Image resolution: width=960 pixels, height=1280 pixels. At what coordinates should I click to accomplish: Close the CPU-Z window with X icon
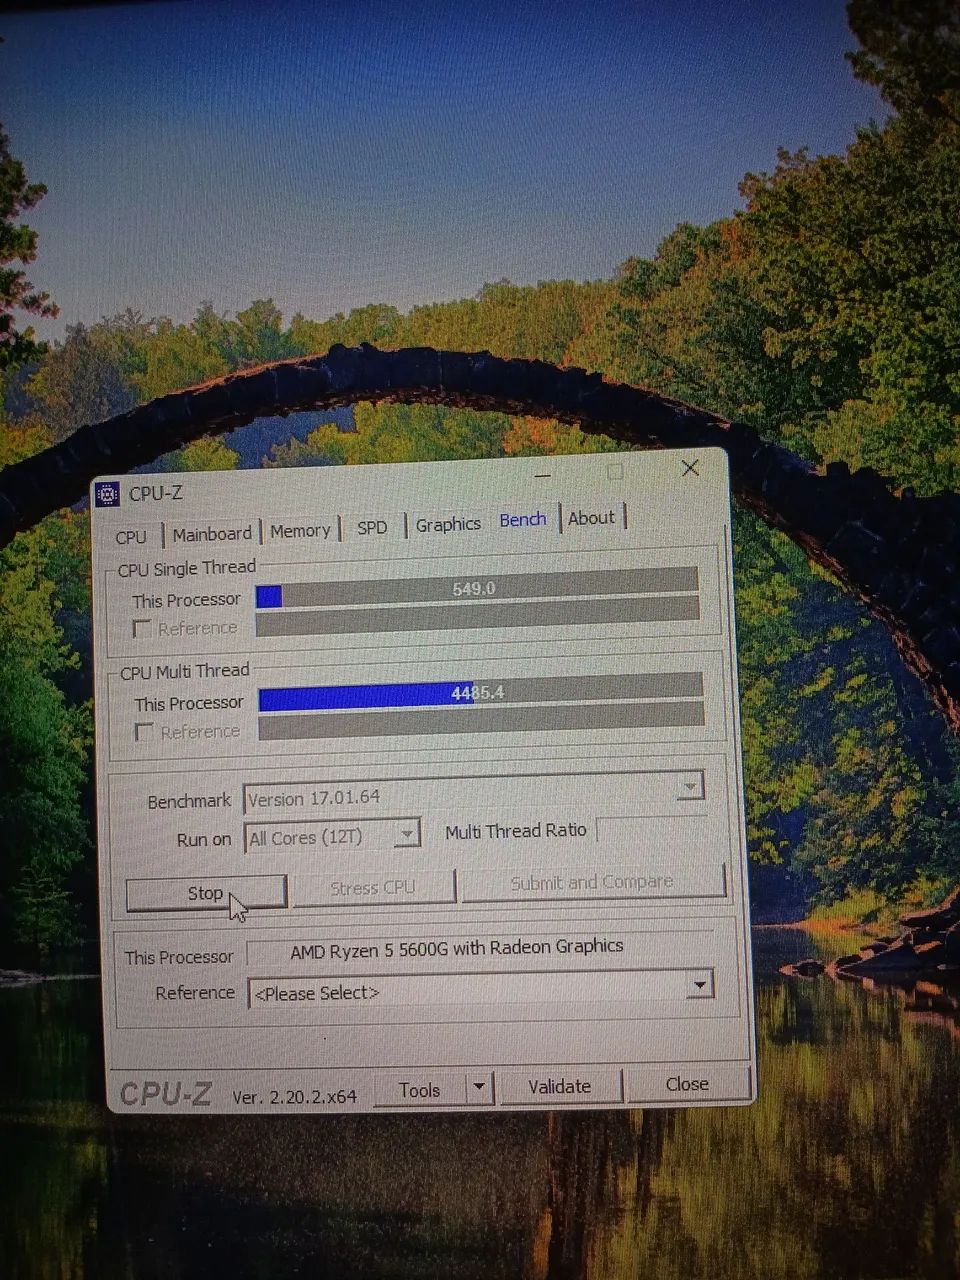690,468
